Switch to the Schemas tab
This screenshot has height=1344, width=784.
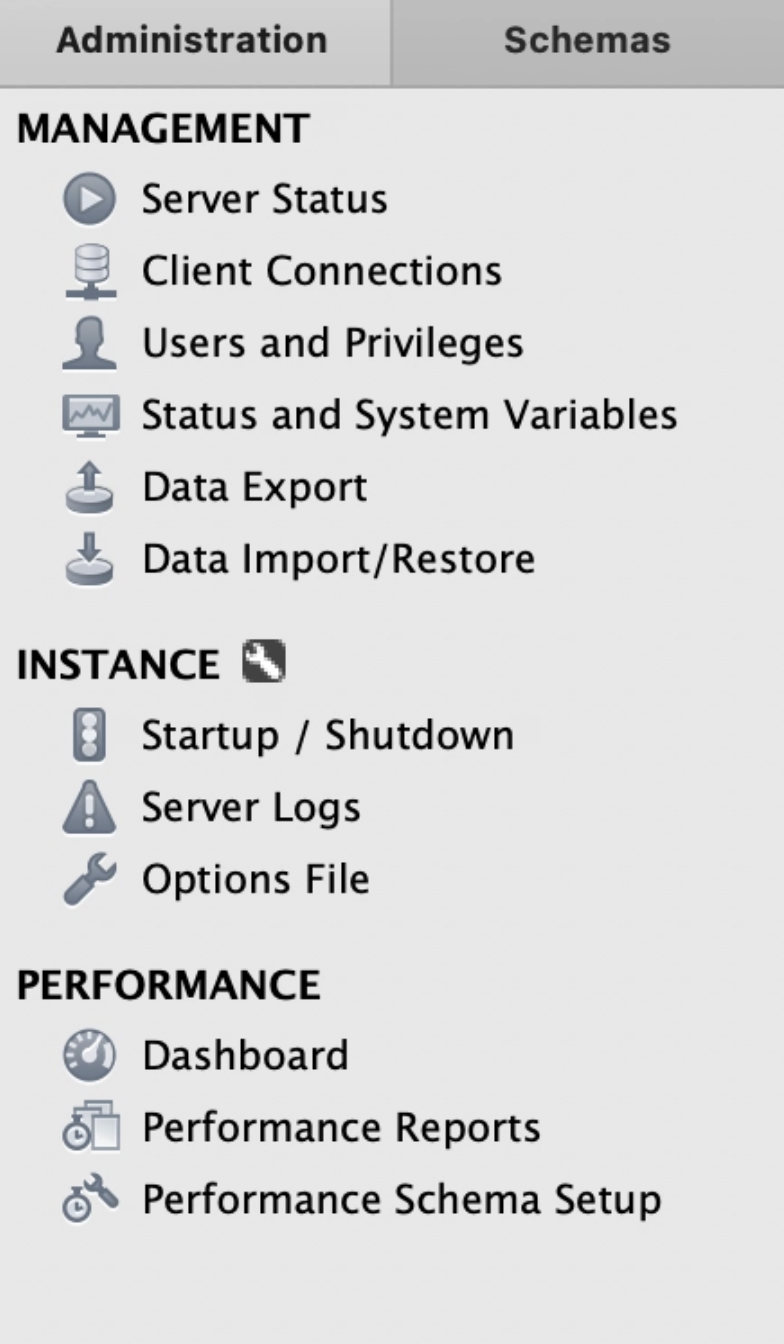(587, 41)
